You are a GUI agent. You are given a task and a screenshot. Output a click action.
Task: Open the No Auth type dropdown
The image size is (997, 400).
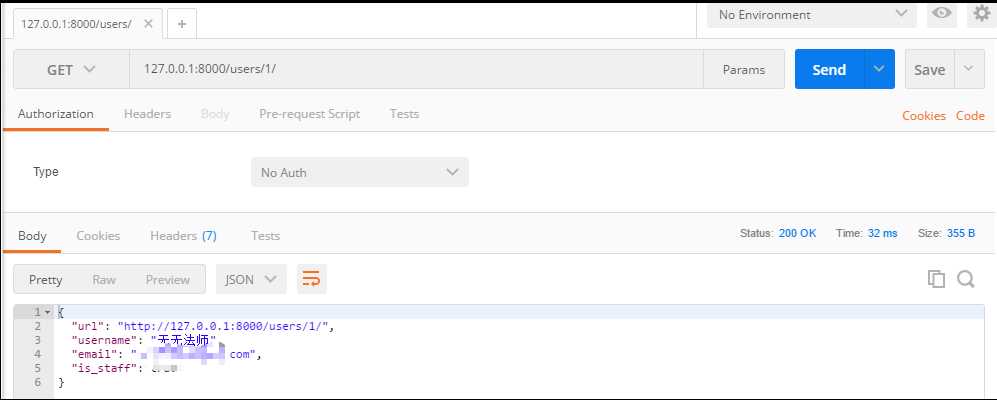coord(359,172)
